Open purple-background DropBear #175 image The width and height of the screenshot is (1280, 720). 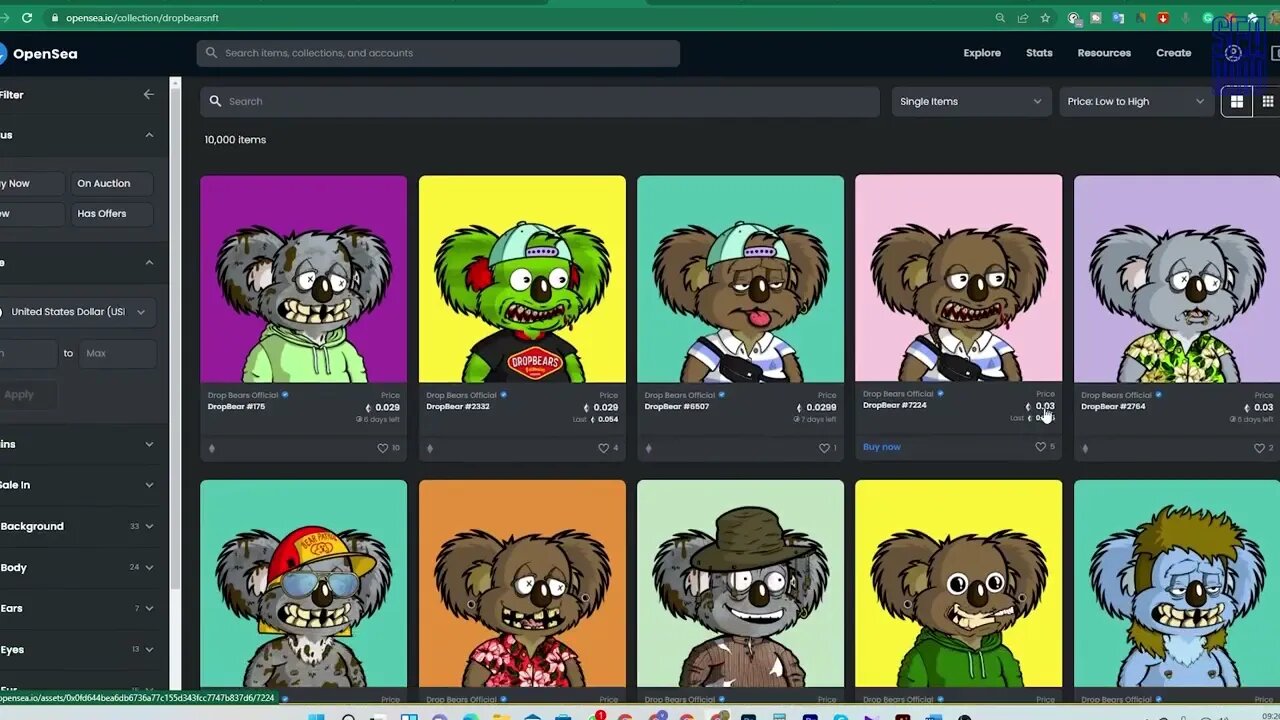pyautogui.click(x=303, y=279)
